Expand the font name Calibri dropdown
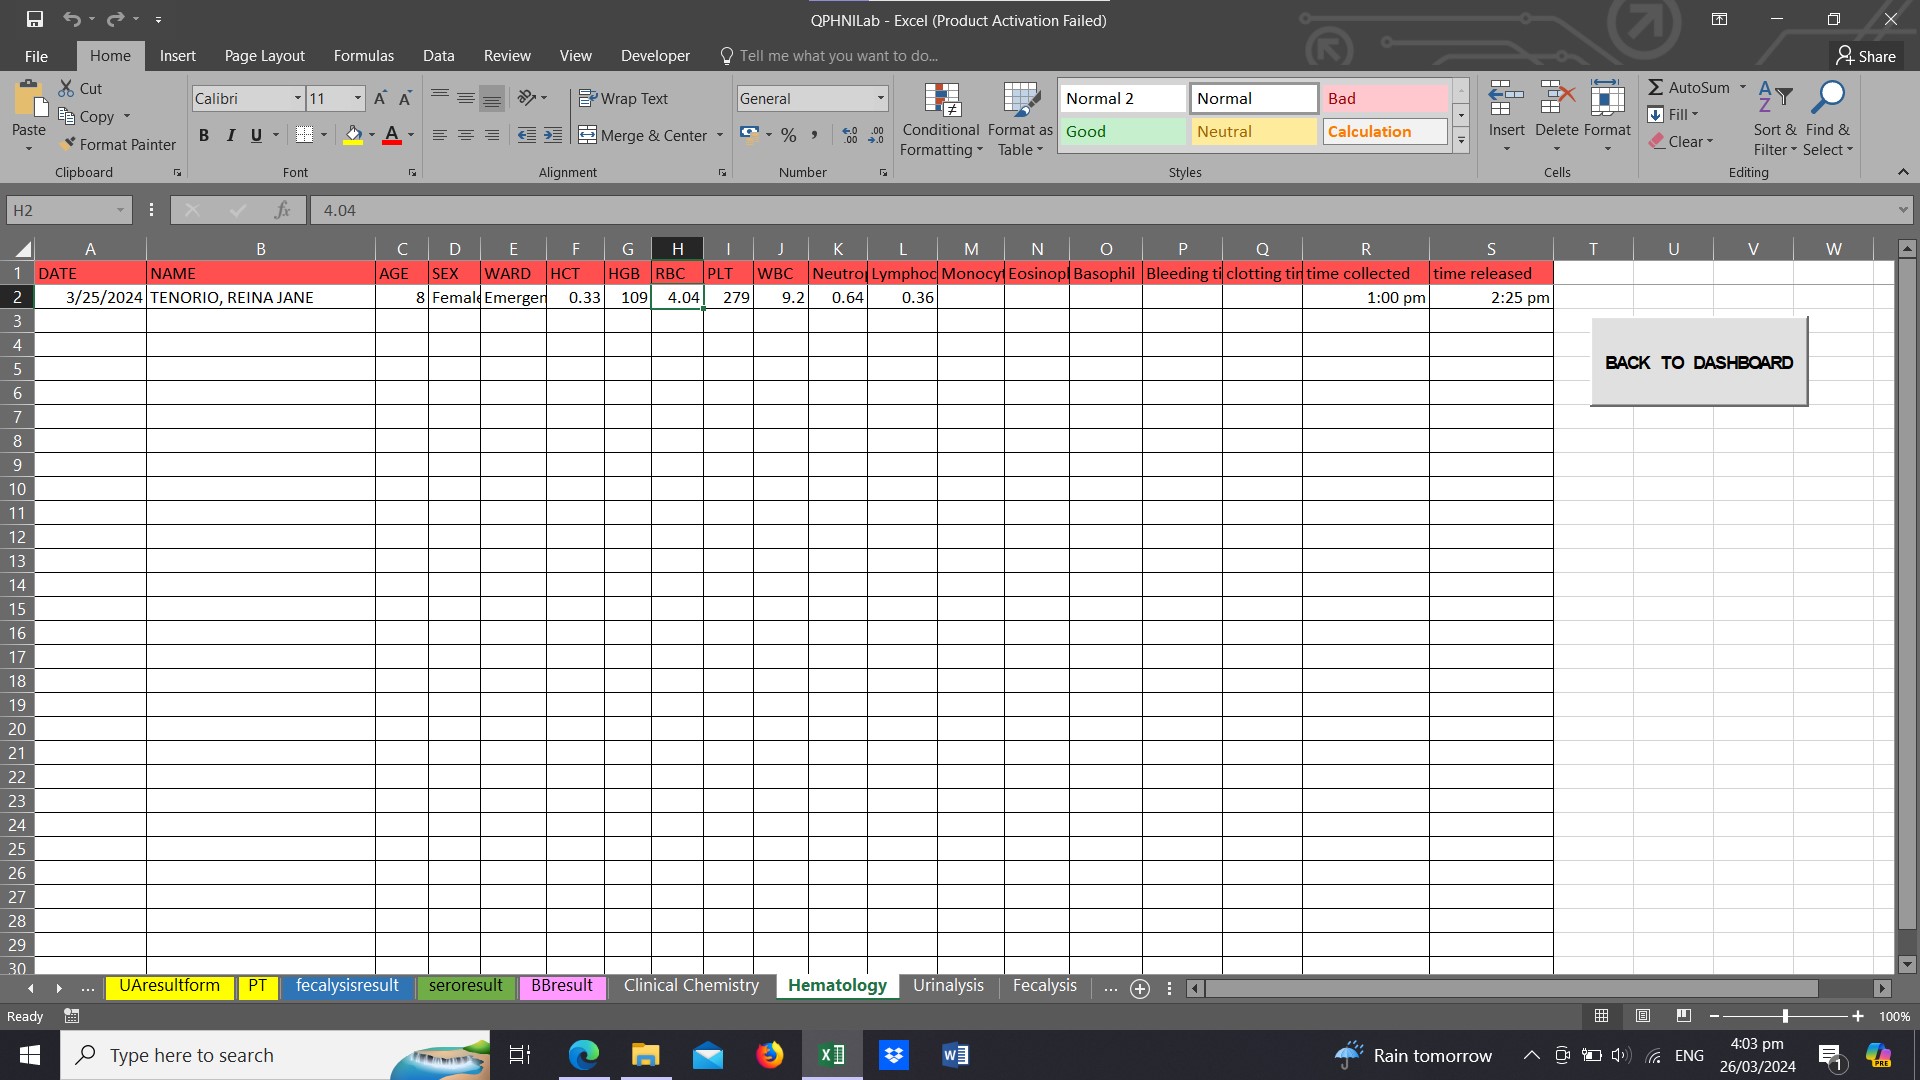1920x1080 pixels. [297, 98]
